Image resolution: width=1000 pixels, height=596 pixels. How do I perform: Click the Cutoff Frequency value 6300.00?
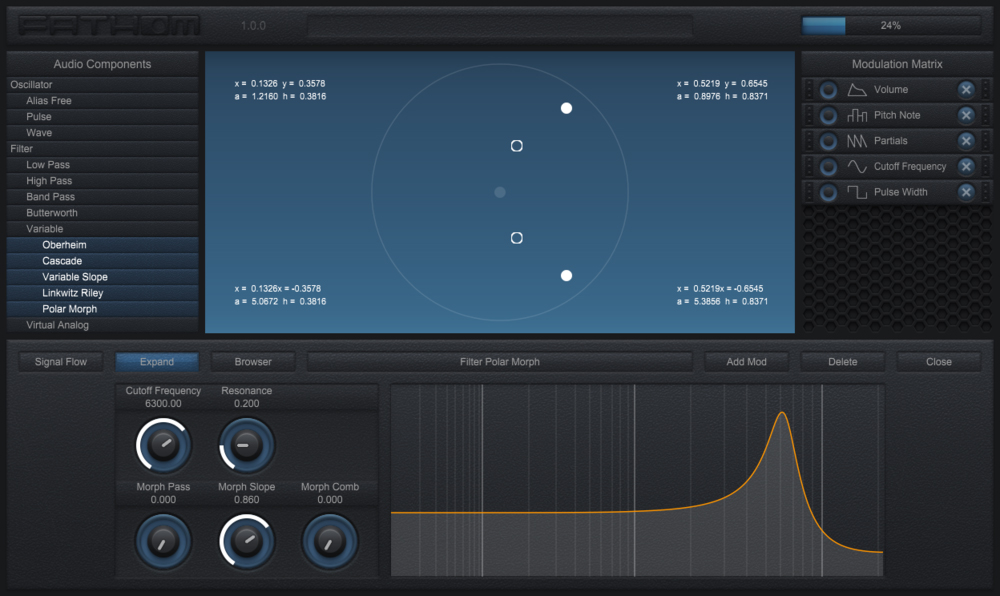tap(163, 403)
